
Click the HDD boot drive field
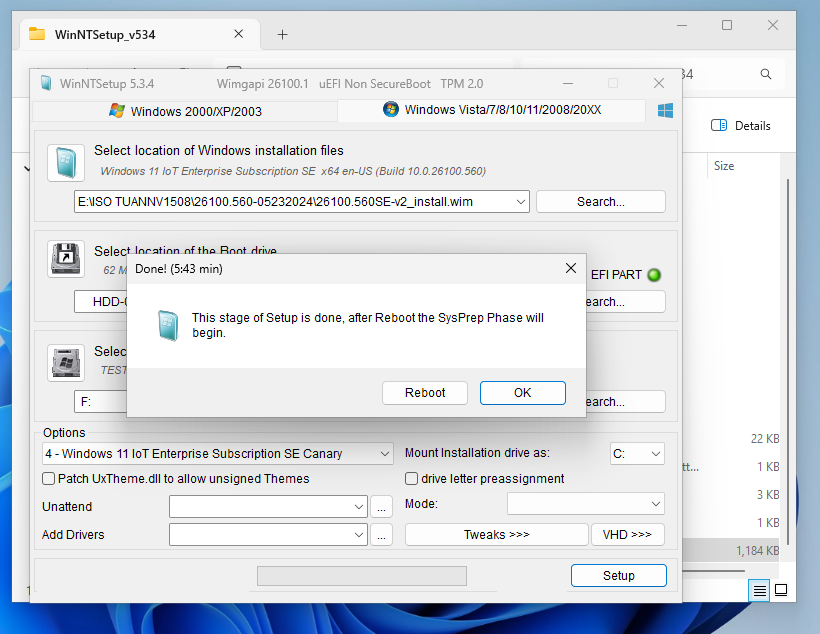point(100,302)
